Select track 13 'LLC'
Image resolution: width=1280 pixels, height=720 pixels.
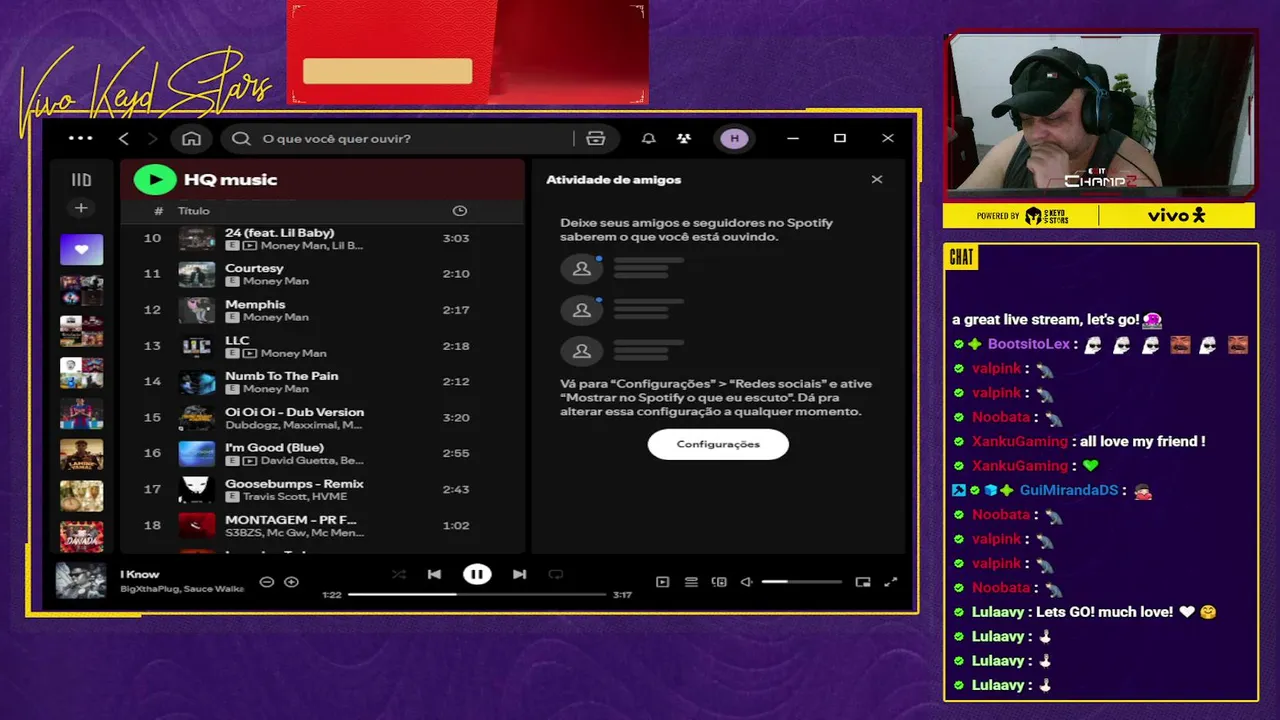tap(322, 346)
